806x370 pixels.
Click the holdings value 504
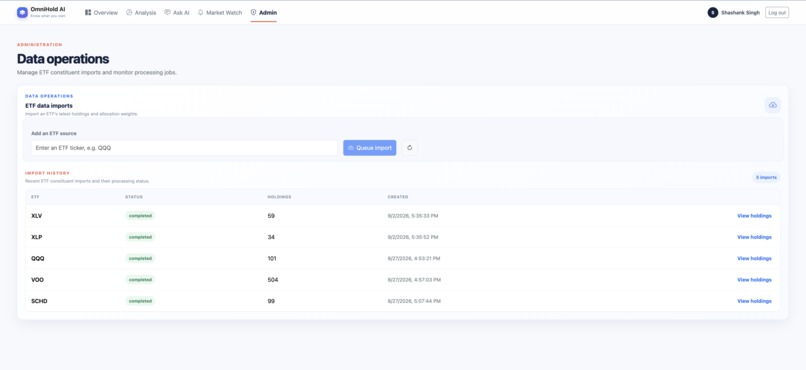(x=273, y=280)
